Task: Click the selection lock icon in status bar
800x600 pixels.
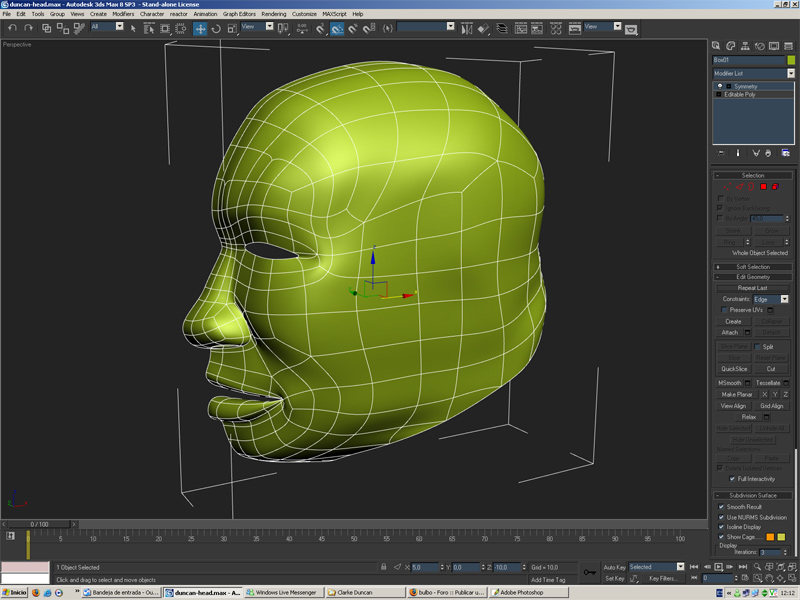Action: coord(384,567)
